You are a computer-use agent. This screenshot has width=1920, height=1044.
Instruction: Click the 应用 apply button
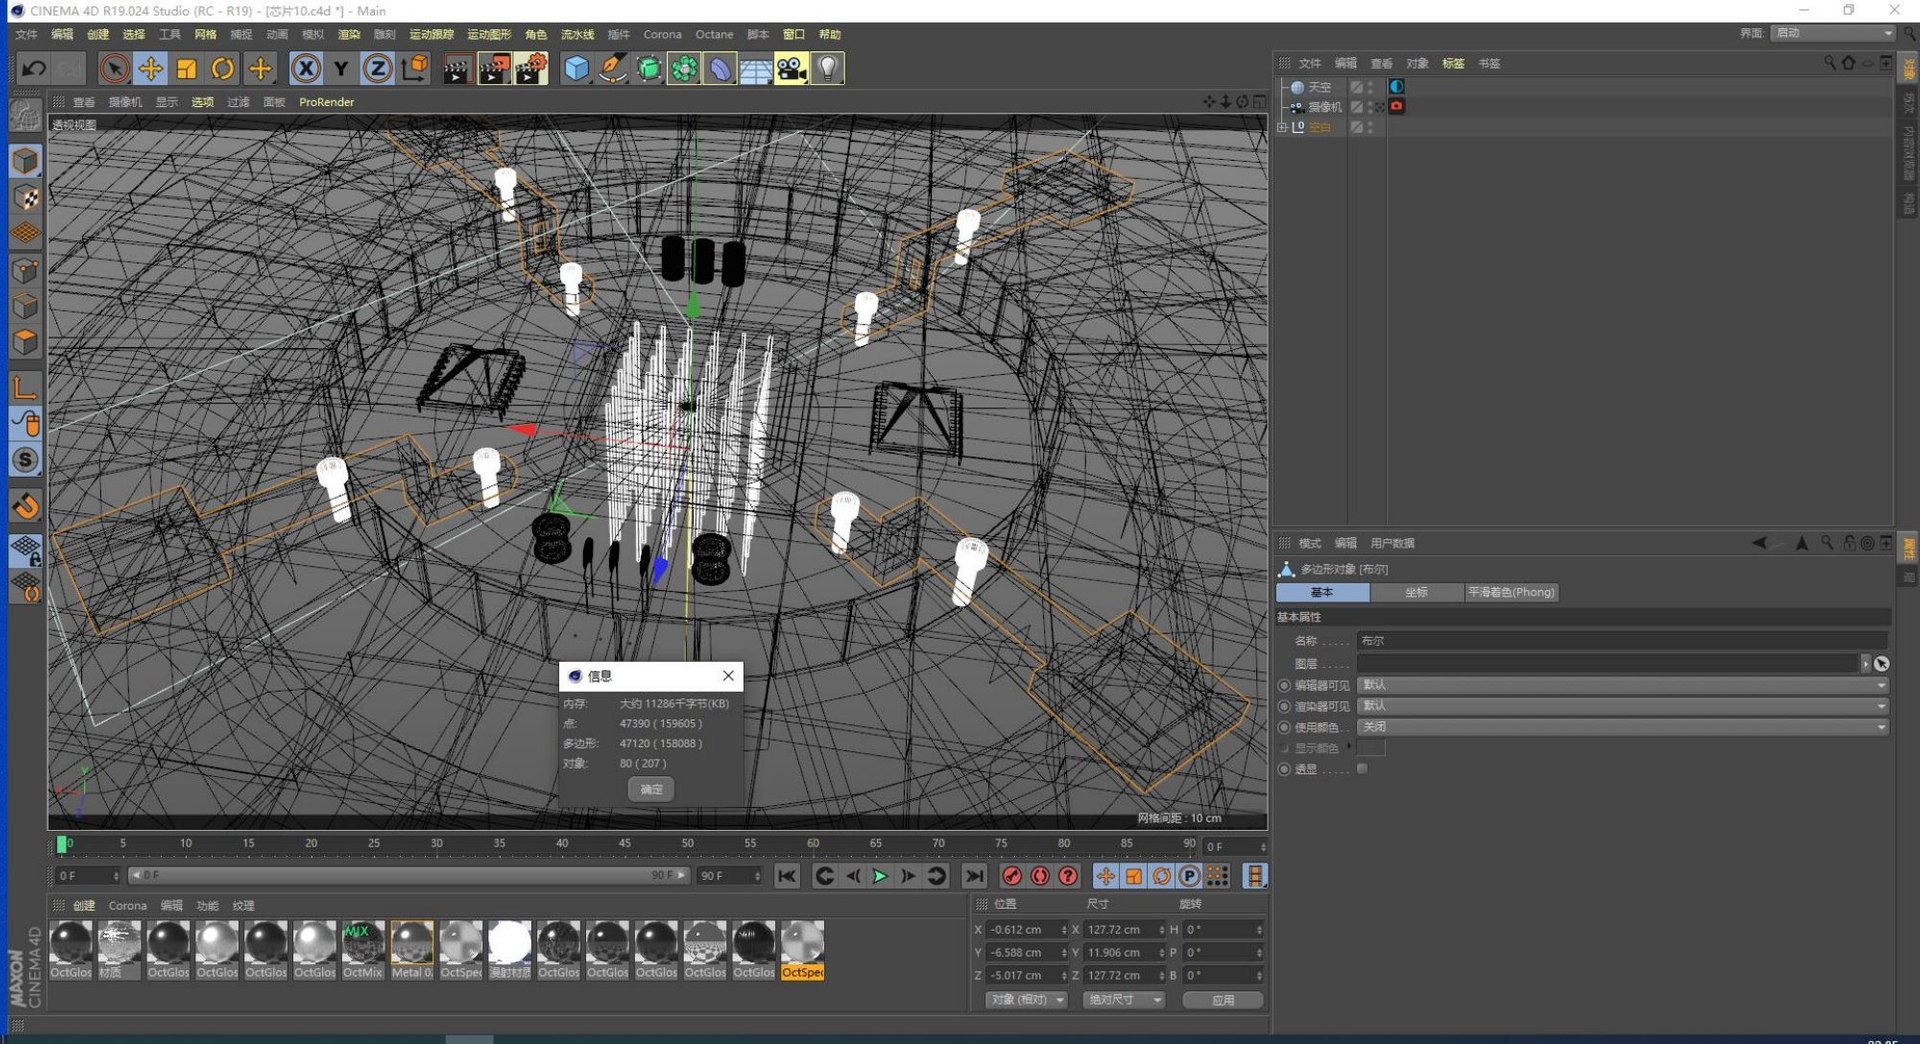click(x=1222, y=1000)
